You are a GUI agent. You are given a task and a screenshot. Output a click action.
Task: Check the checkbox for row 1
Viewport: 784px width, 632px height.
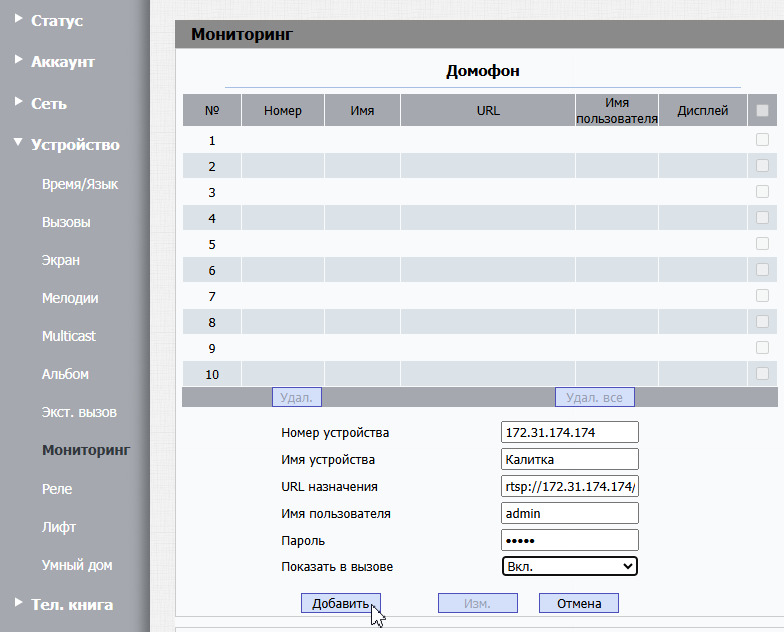coord(762,141)
